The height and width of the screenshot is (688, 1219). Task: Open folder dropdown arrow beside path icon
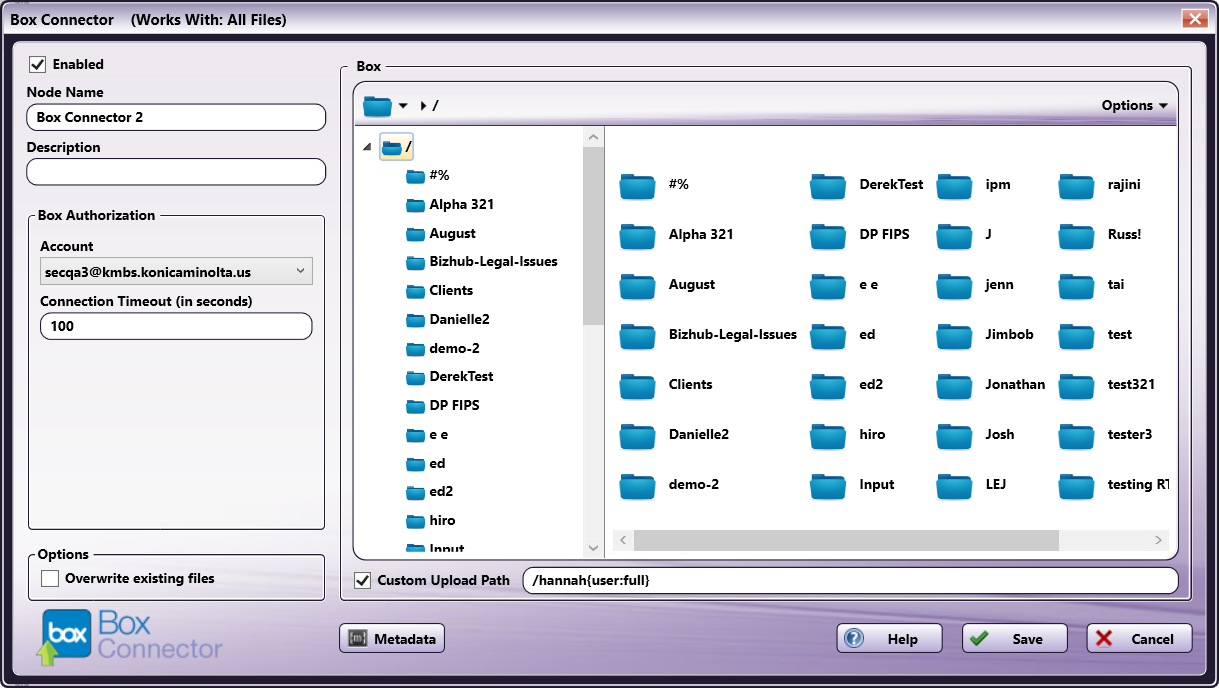click(x=403, y=106)
